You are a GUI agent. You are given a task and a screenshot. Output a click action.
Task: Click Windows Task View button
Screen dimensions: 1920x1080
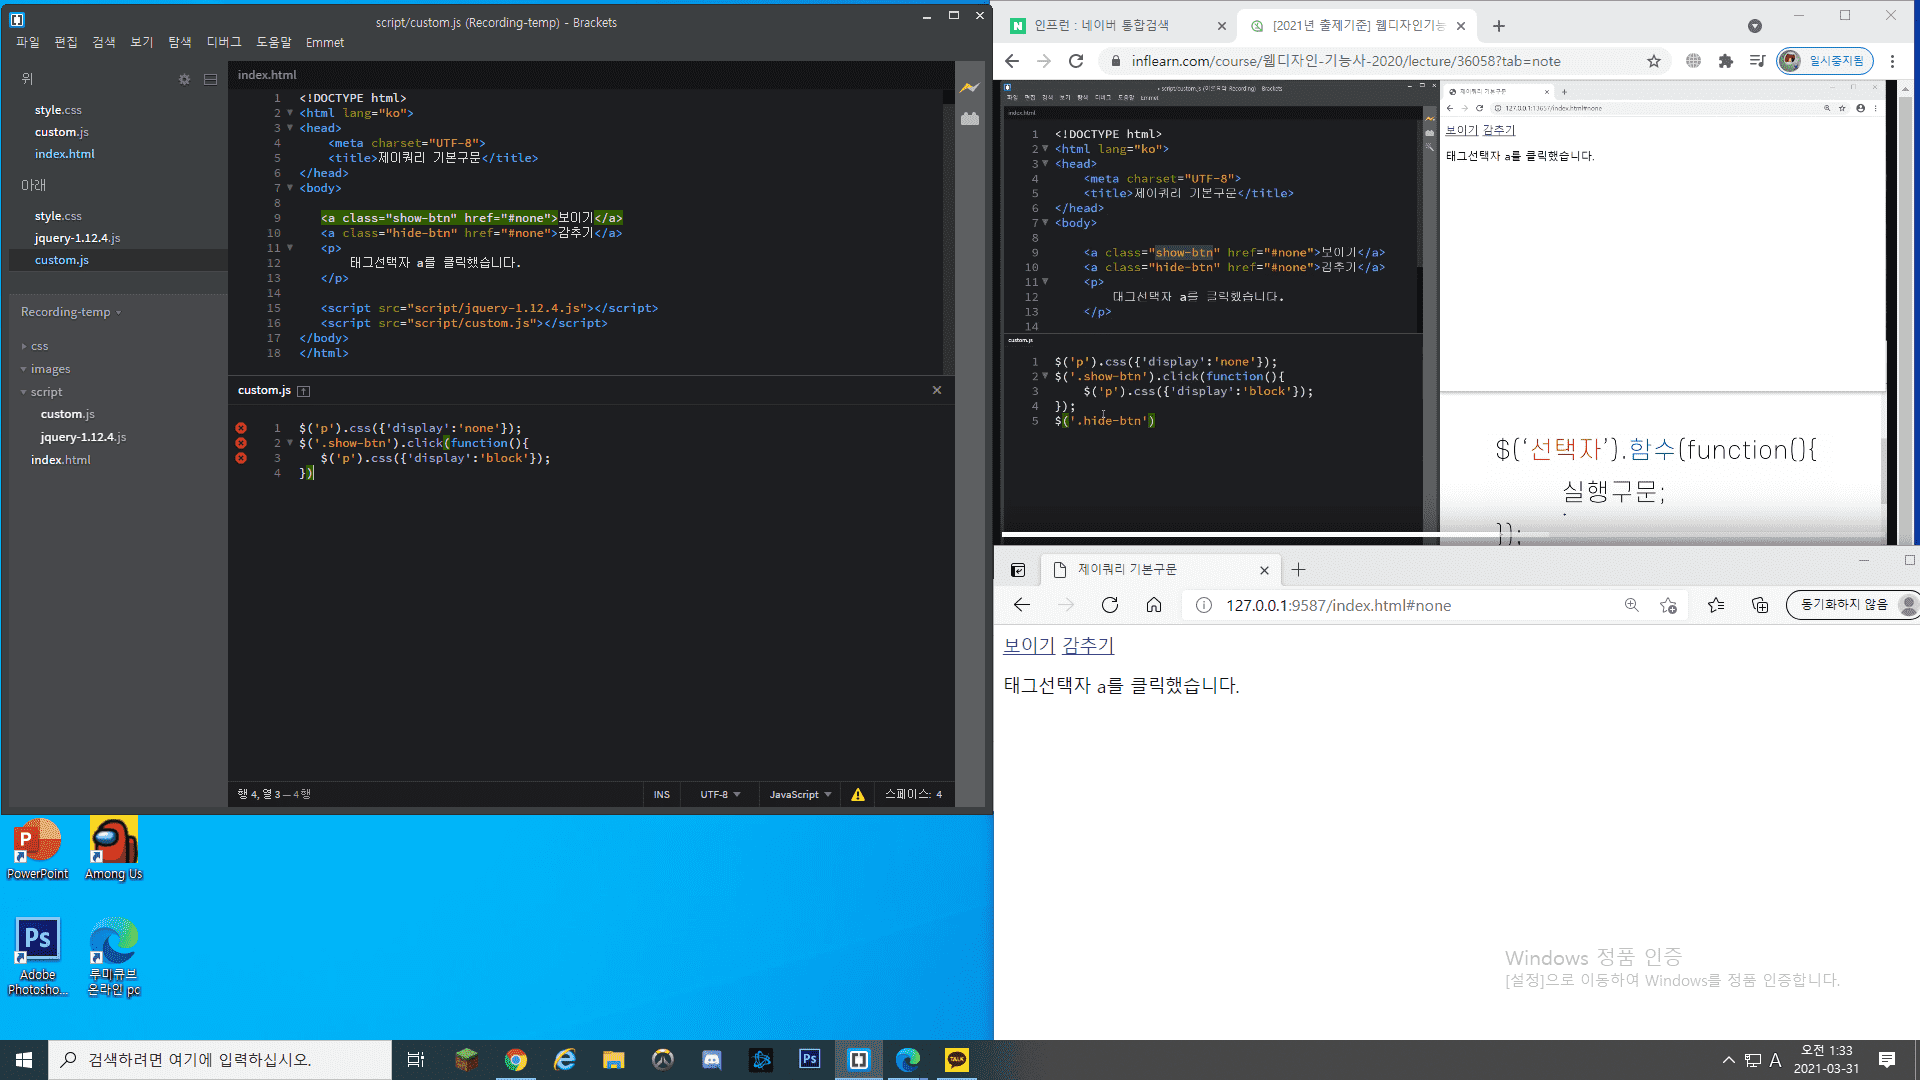(x=416, y=1059)
